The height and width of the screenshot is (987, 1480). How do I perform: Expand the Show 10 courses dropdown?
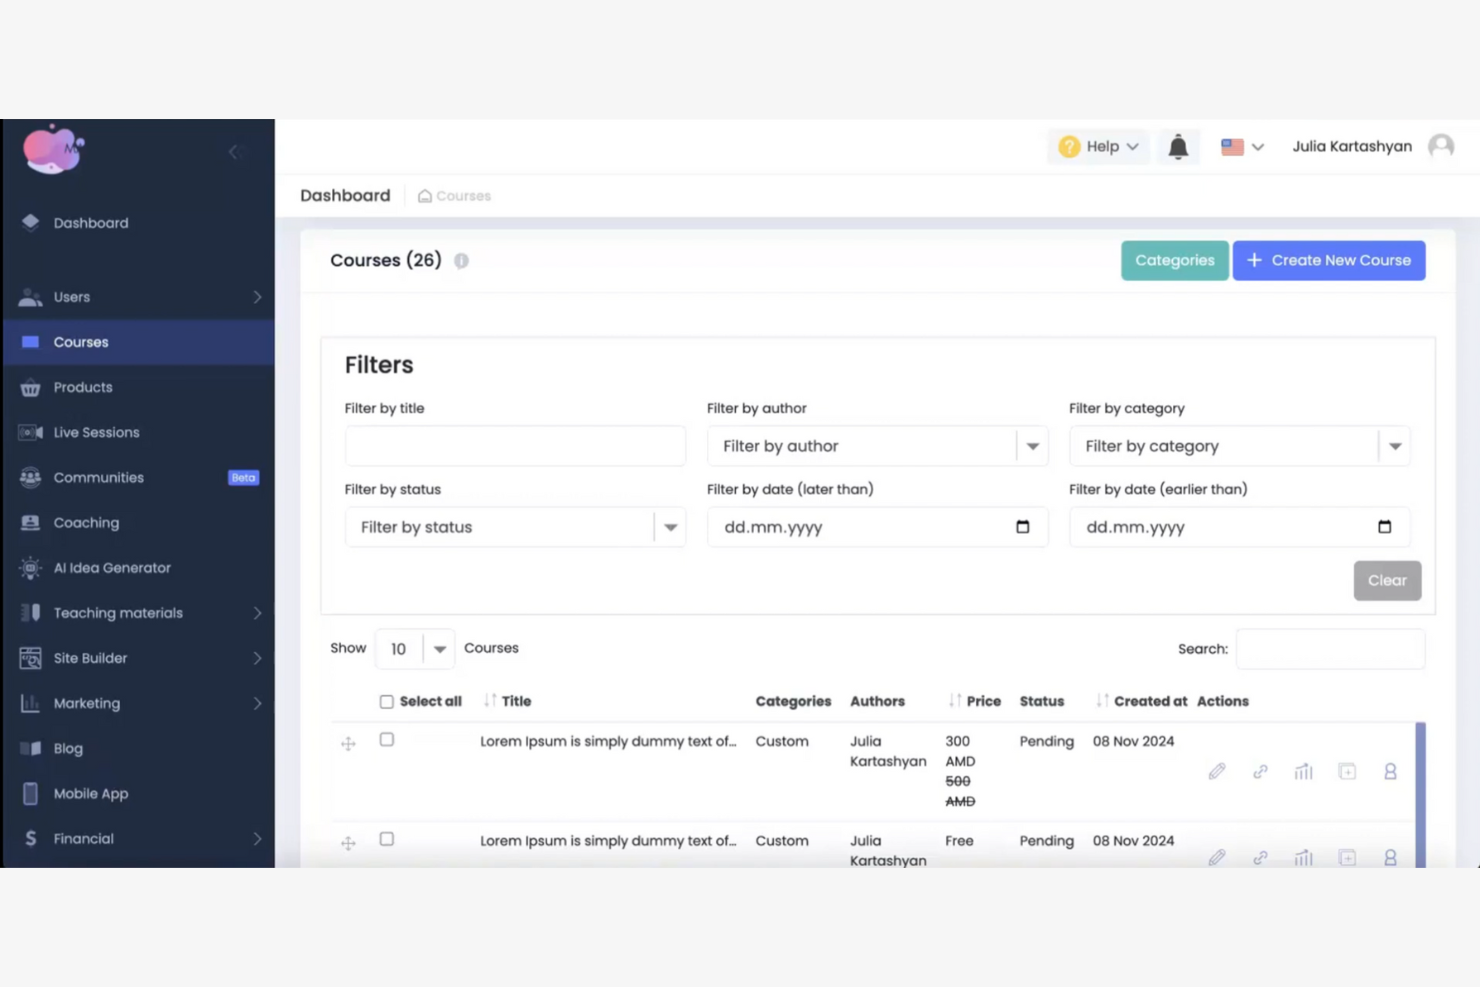(440, 648)
